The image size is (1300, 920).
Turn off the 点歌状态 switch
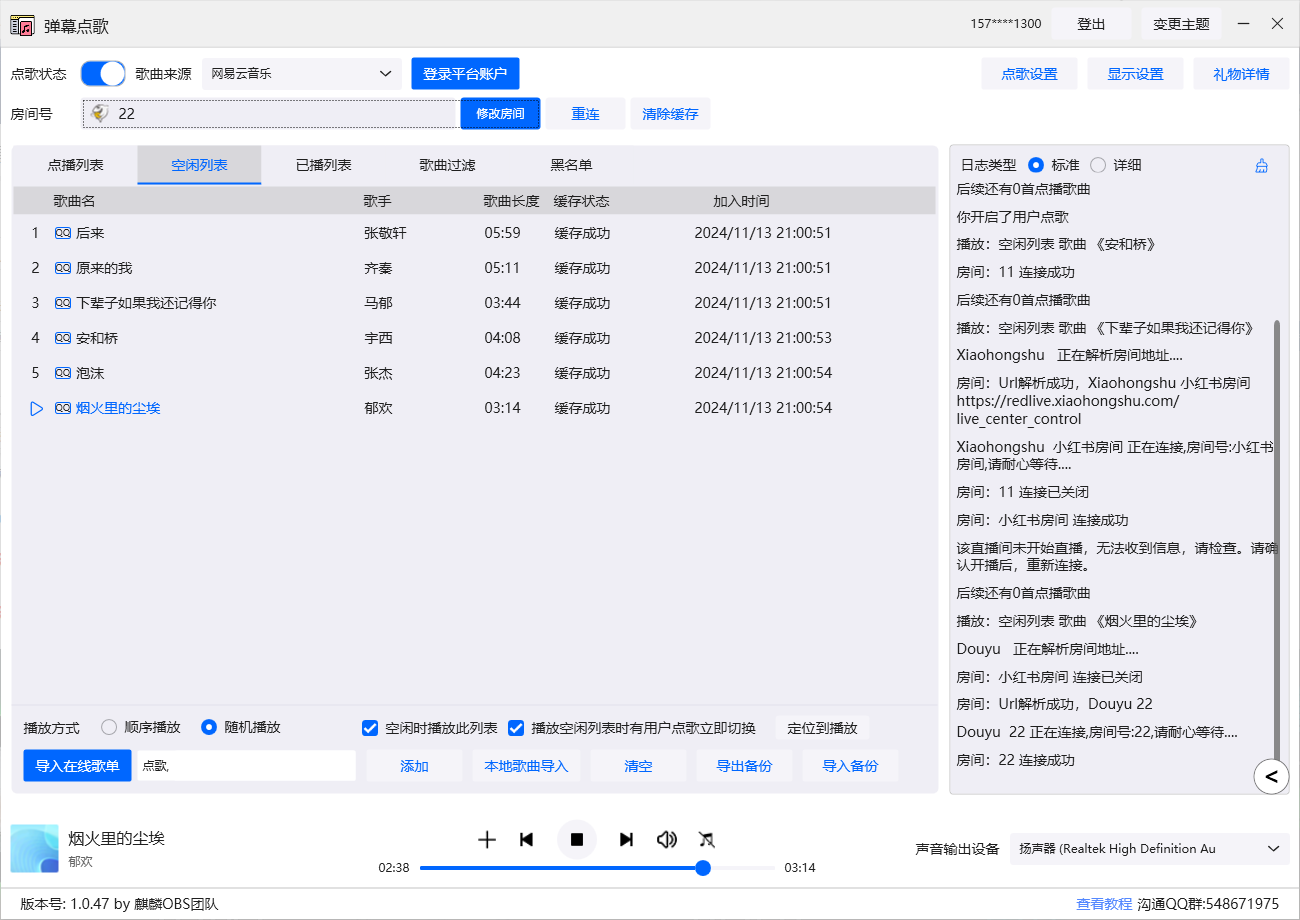click(103, 73)
